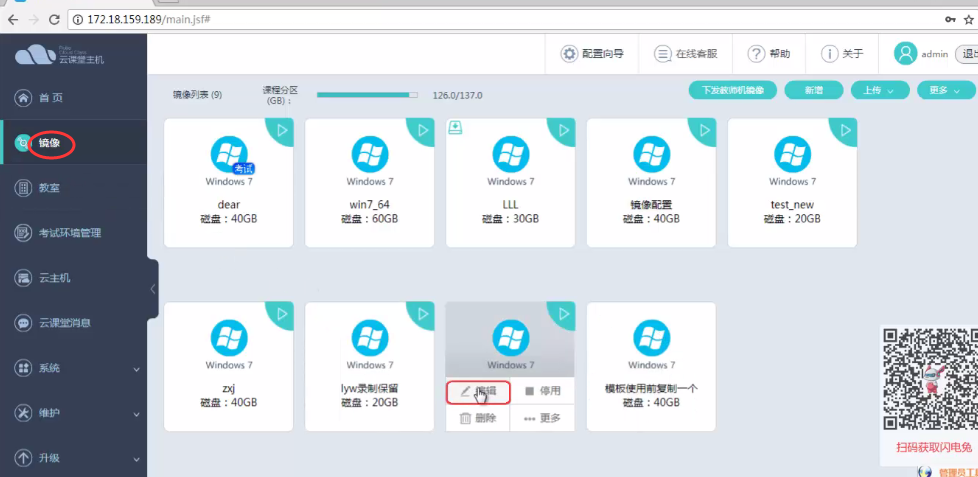Open the 更多 dropdown at top right

click(x=946, y=90)
